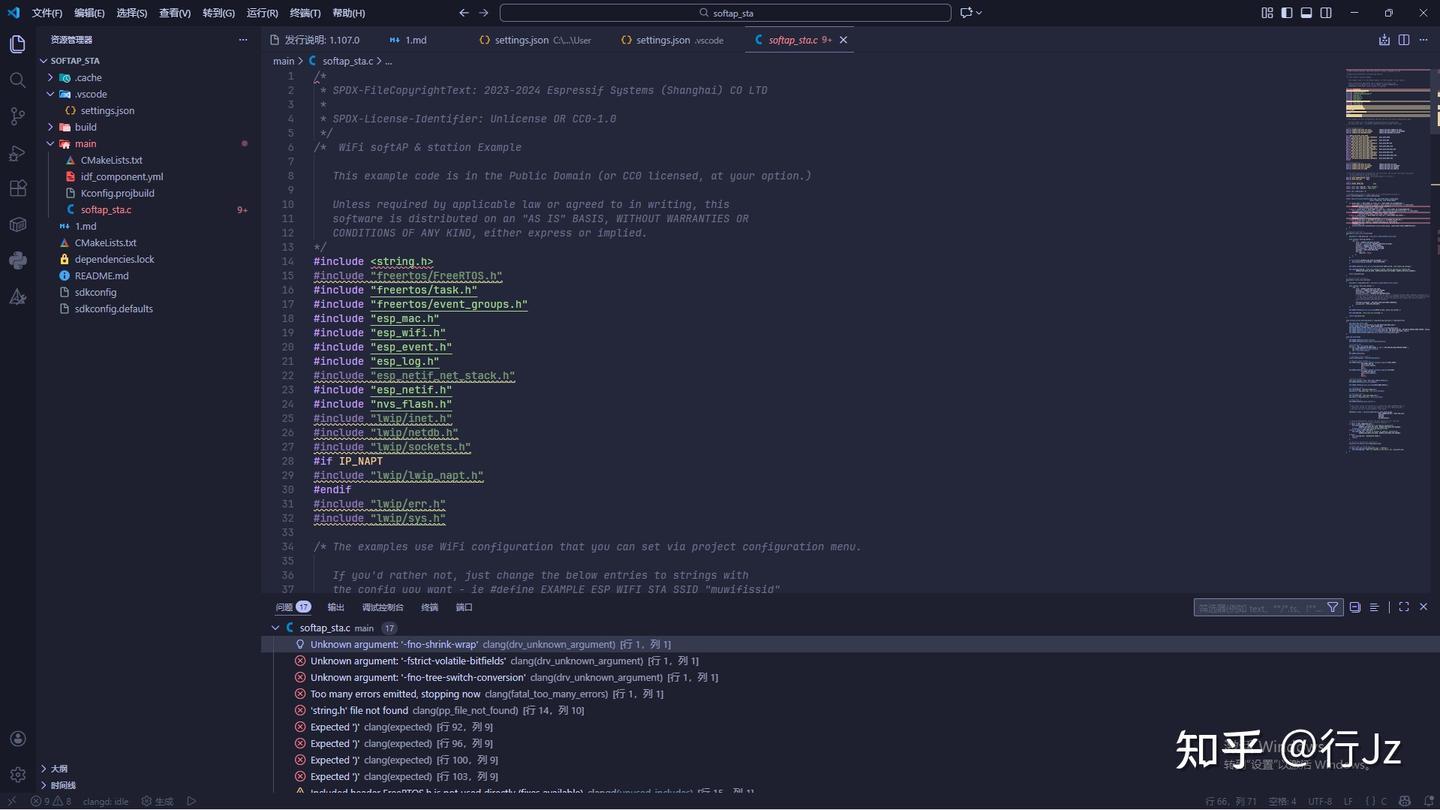Open sdkconfig.defaults in the file tree

114,309
